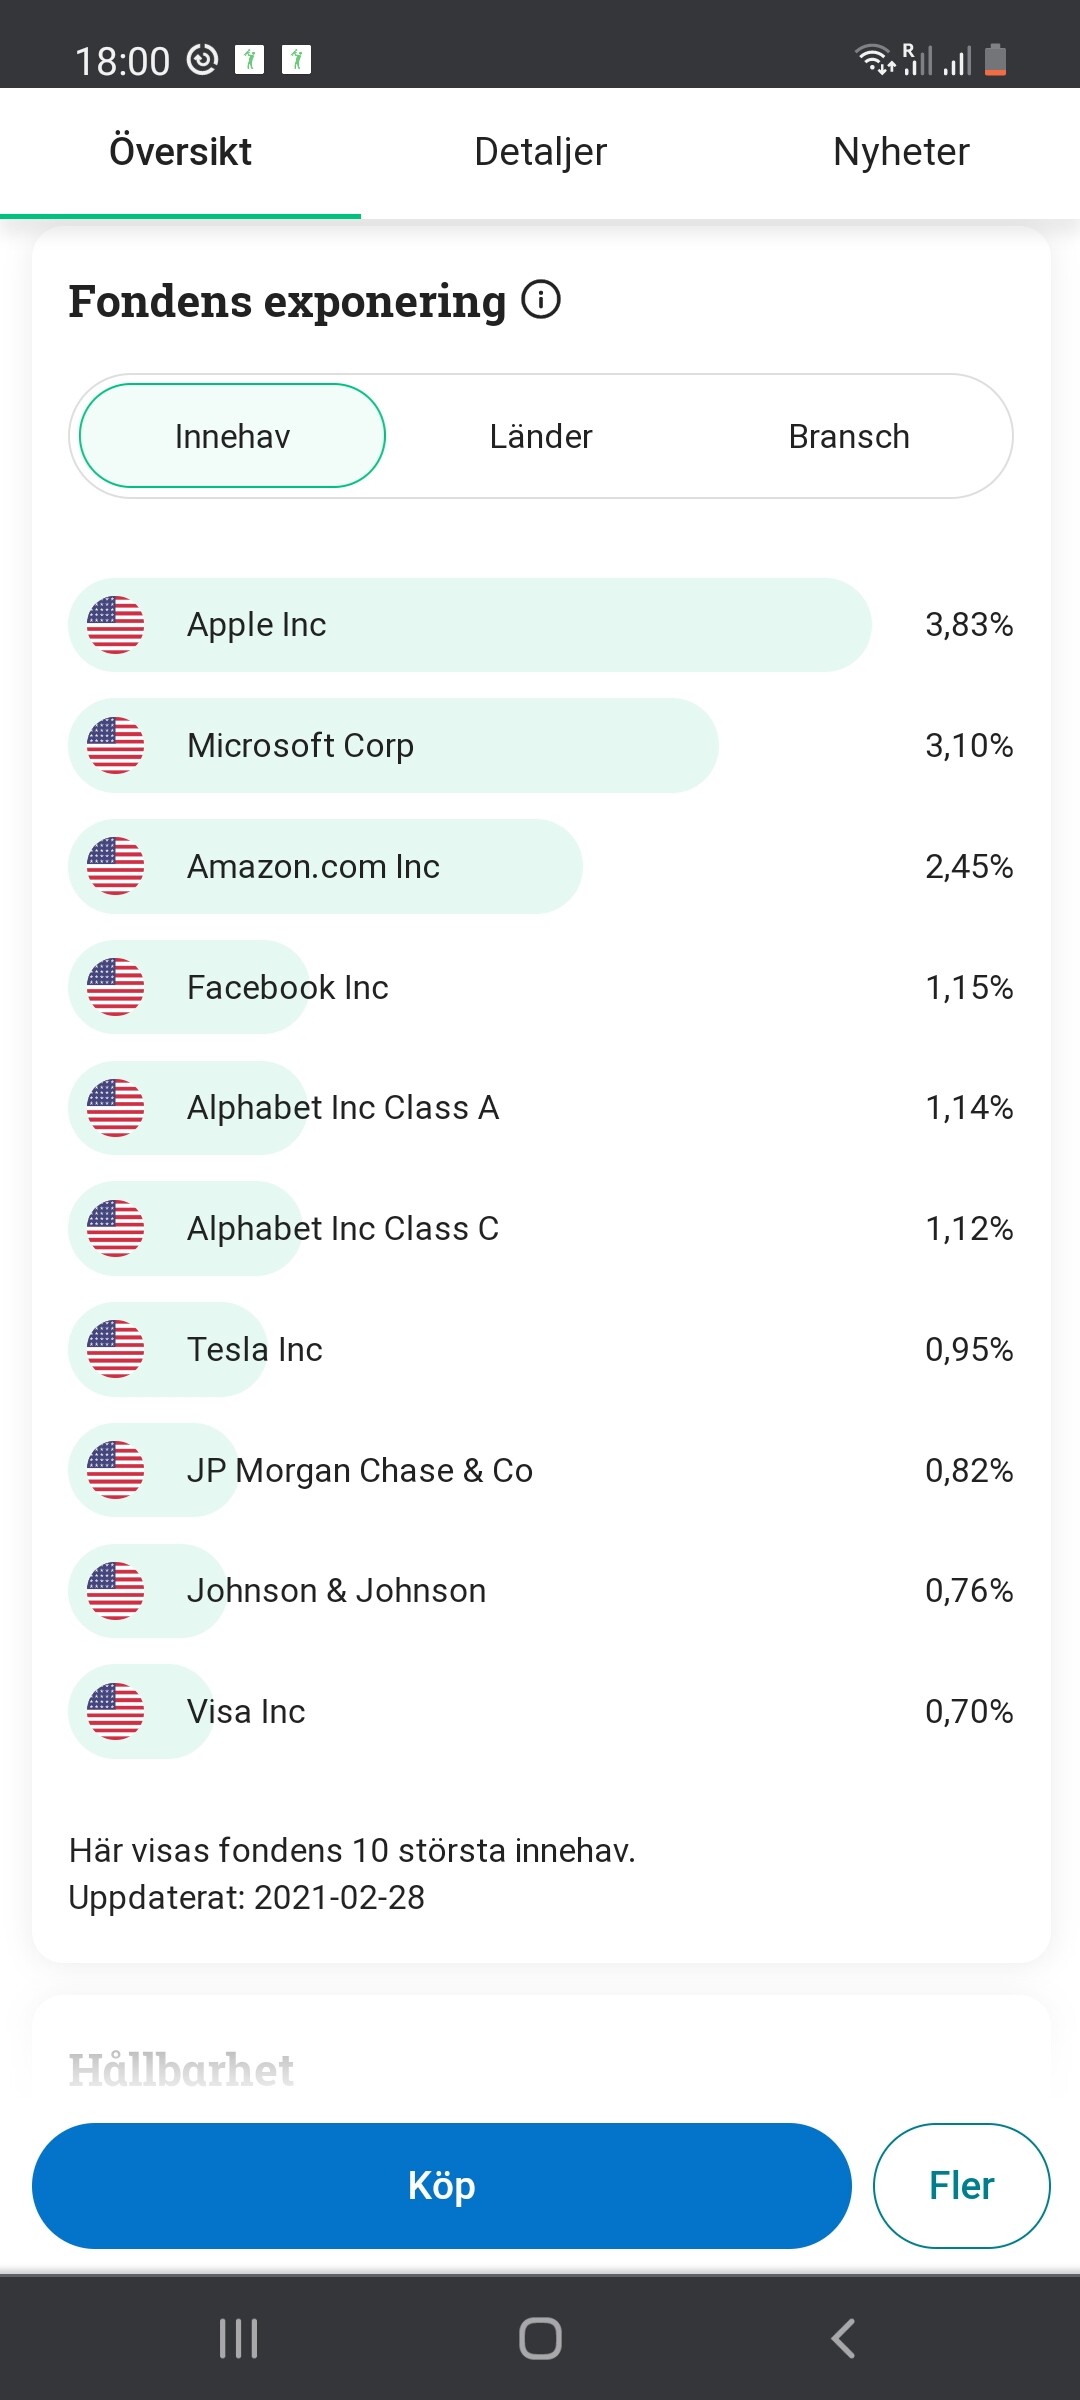Open the Detaljer tab
The image size is (1080, 2400).
[x=540, y=152]
